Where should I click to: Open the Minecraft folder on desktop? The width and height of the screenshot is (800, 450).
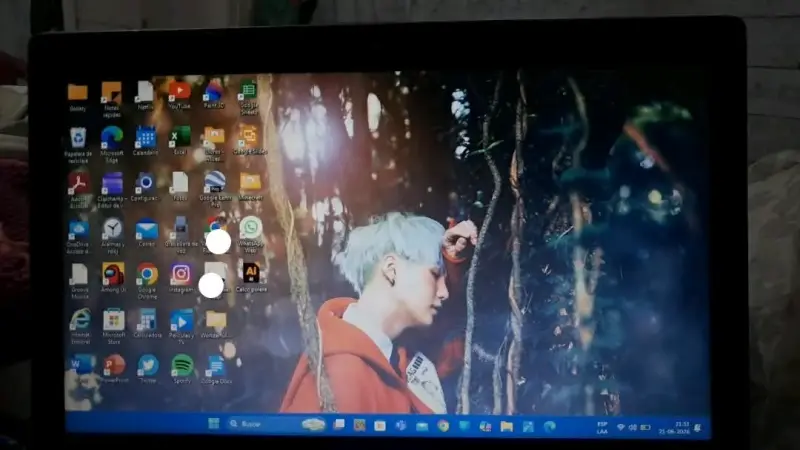click(251, 186)
